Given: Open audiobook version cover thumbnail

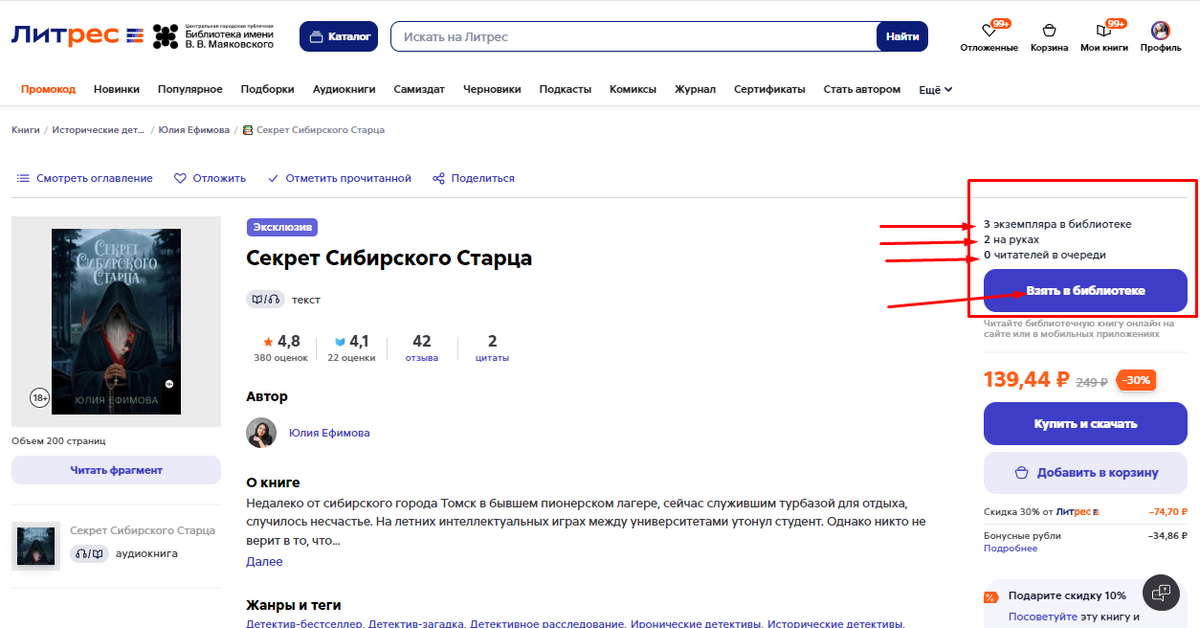Looking at the screenshot, I should [35, 545].
